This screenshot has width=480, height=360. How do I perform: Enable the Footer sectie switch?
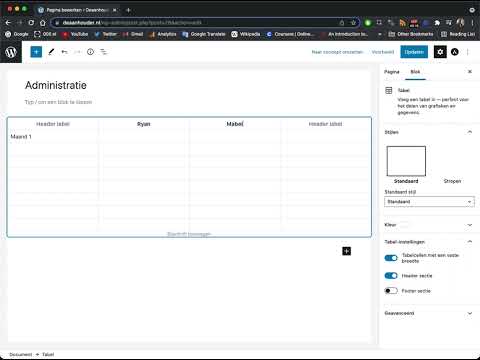pyautogui.click(x=391, y=291)
